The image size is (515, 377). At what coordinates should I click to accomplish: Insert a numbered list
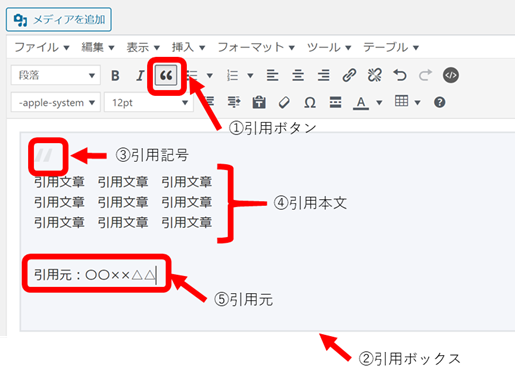pos(233,76)
